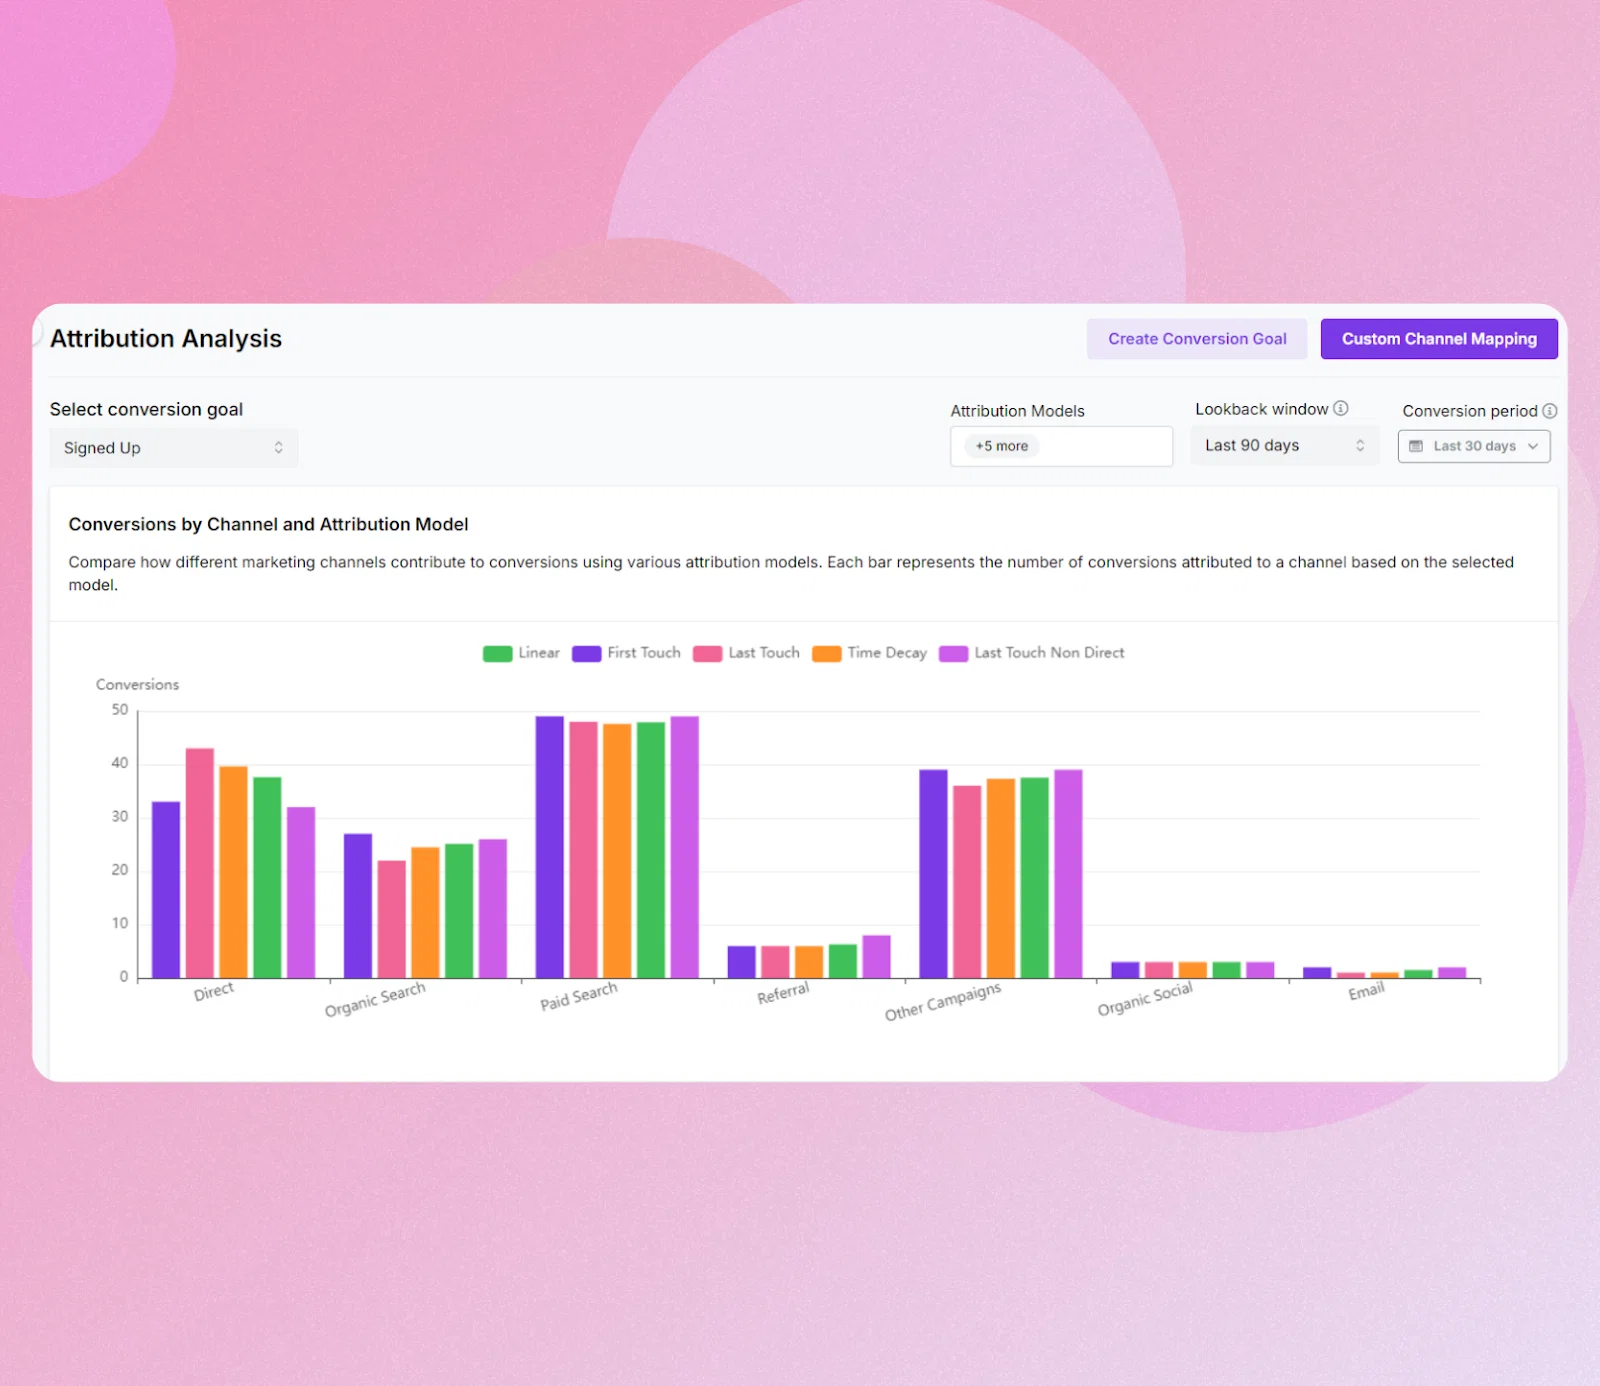Click the Lookback window info icon
1600x1386 pixels.
coord(1341,408)
